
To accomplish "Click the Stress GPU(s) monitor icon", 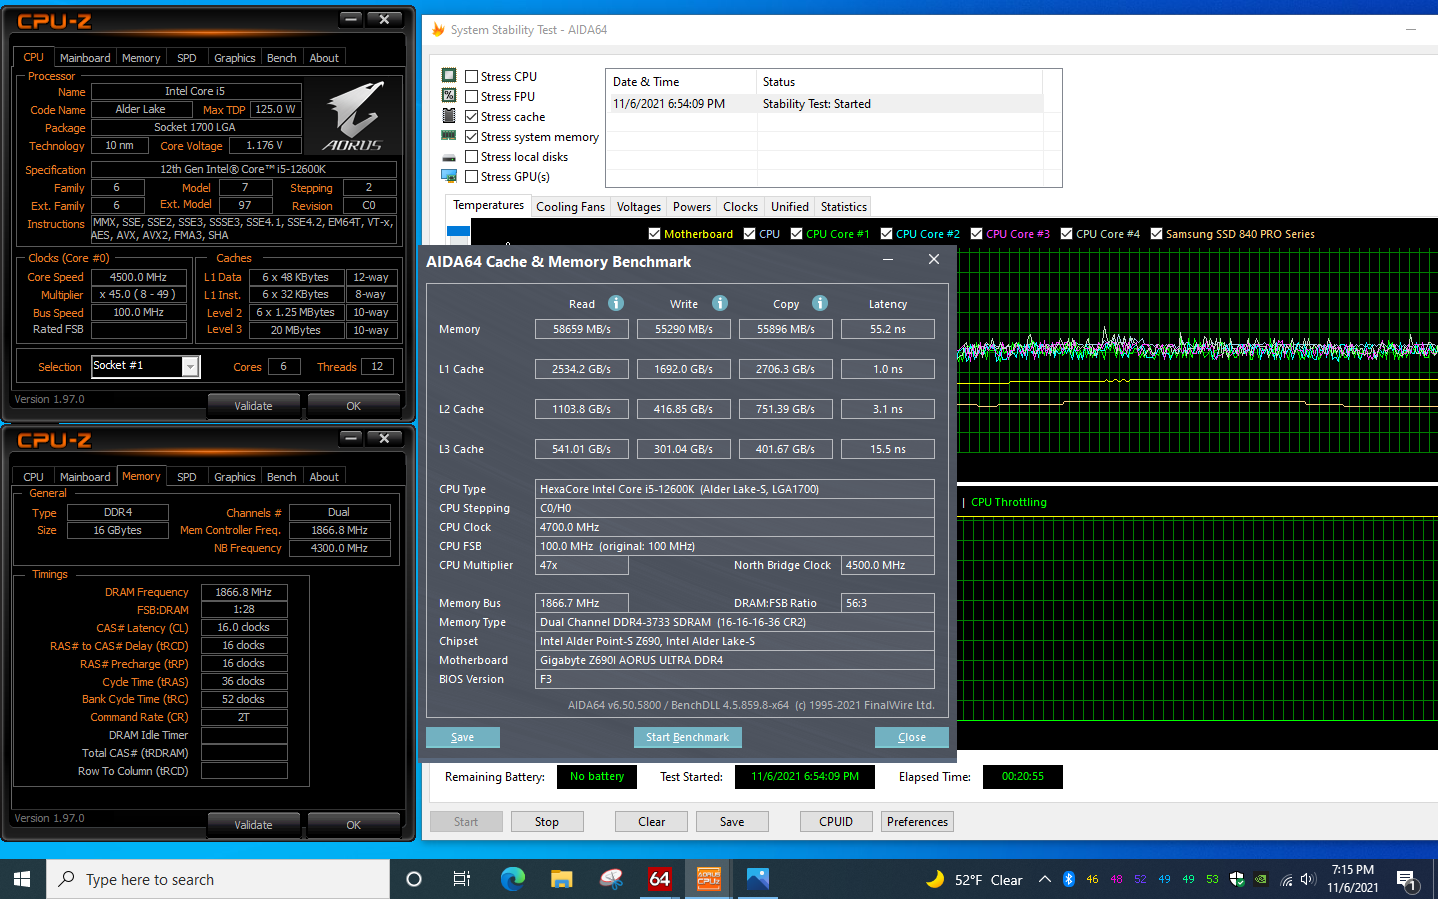I will (x=449, y=176).
